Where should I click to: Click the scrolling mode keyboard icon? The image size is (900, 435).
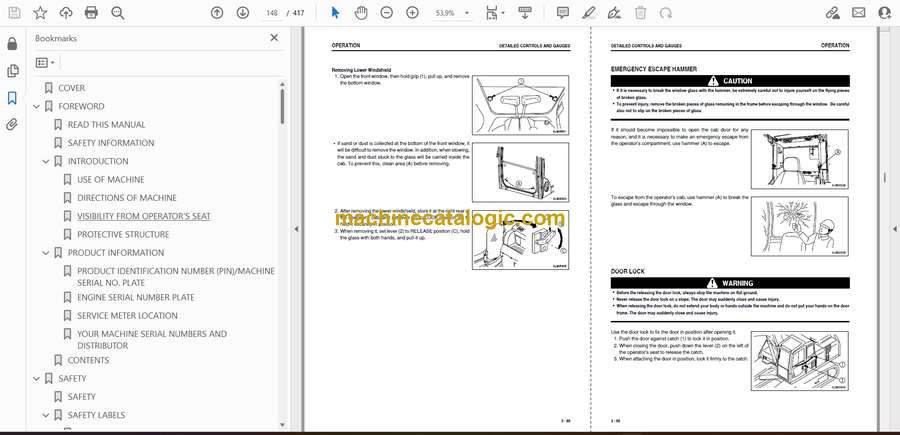click(525, 13)
